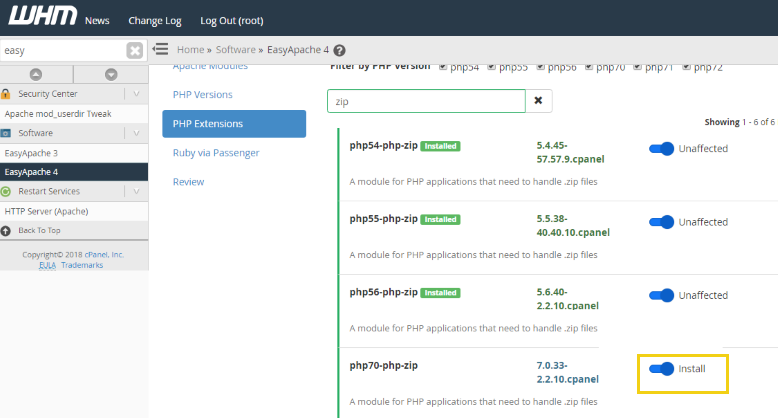
Task: Click the Installed badge beside php55-php-zip
Action: 440,219
